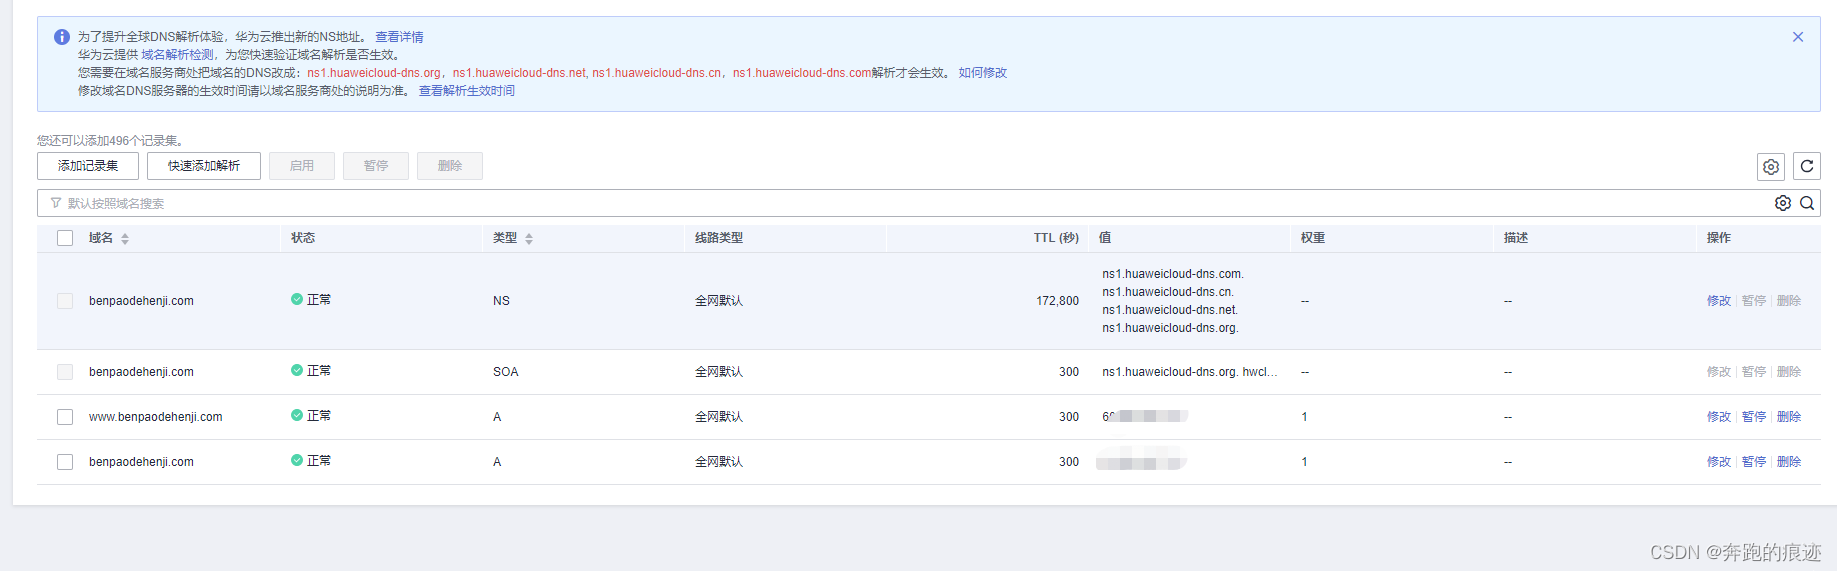This screenshot has height=571, width=1837.
Task: Tick checkbox for NS record row
Action: click(x=65, y=301)
